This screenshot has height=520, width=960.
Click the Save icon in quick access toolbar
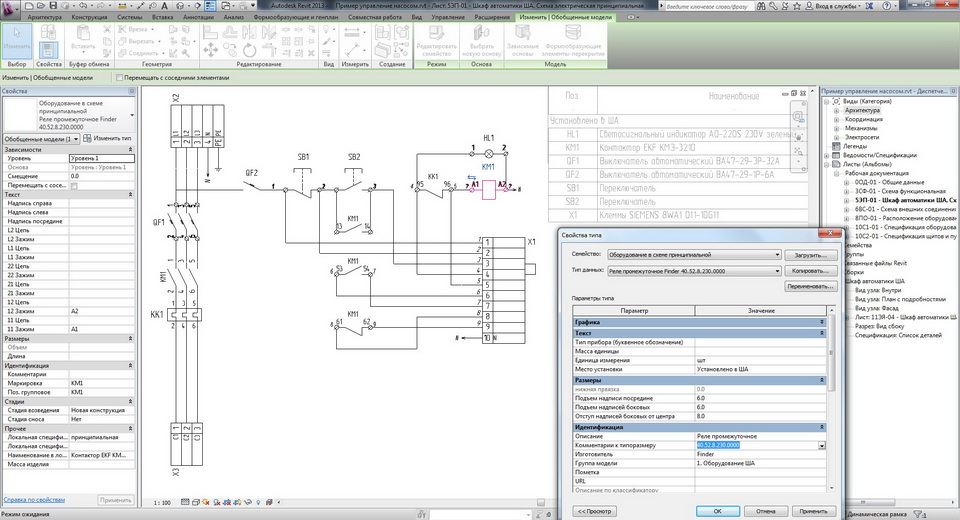point(55,6)
